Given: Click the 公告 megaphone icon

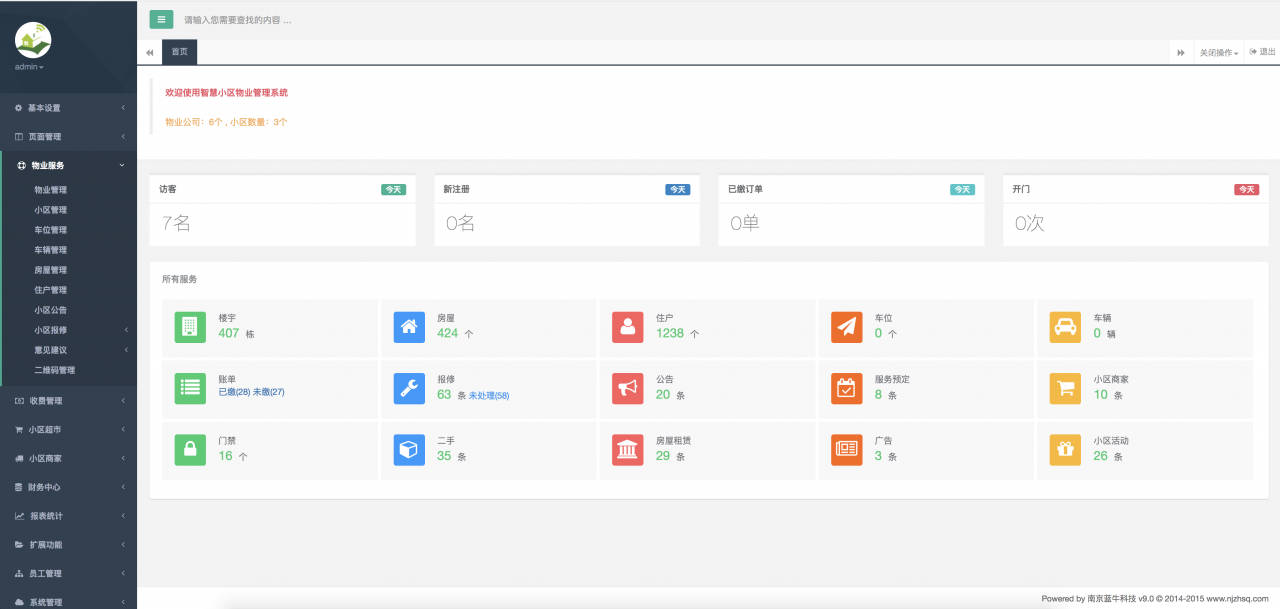Looking at the screenshot, I should tap(628, 389).
